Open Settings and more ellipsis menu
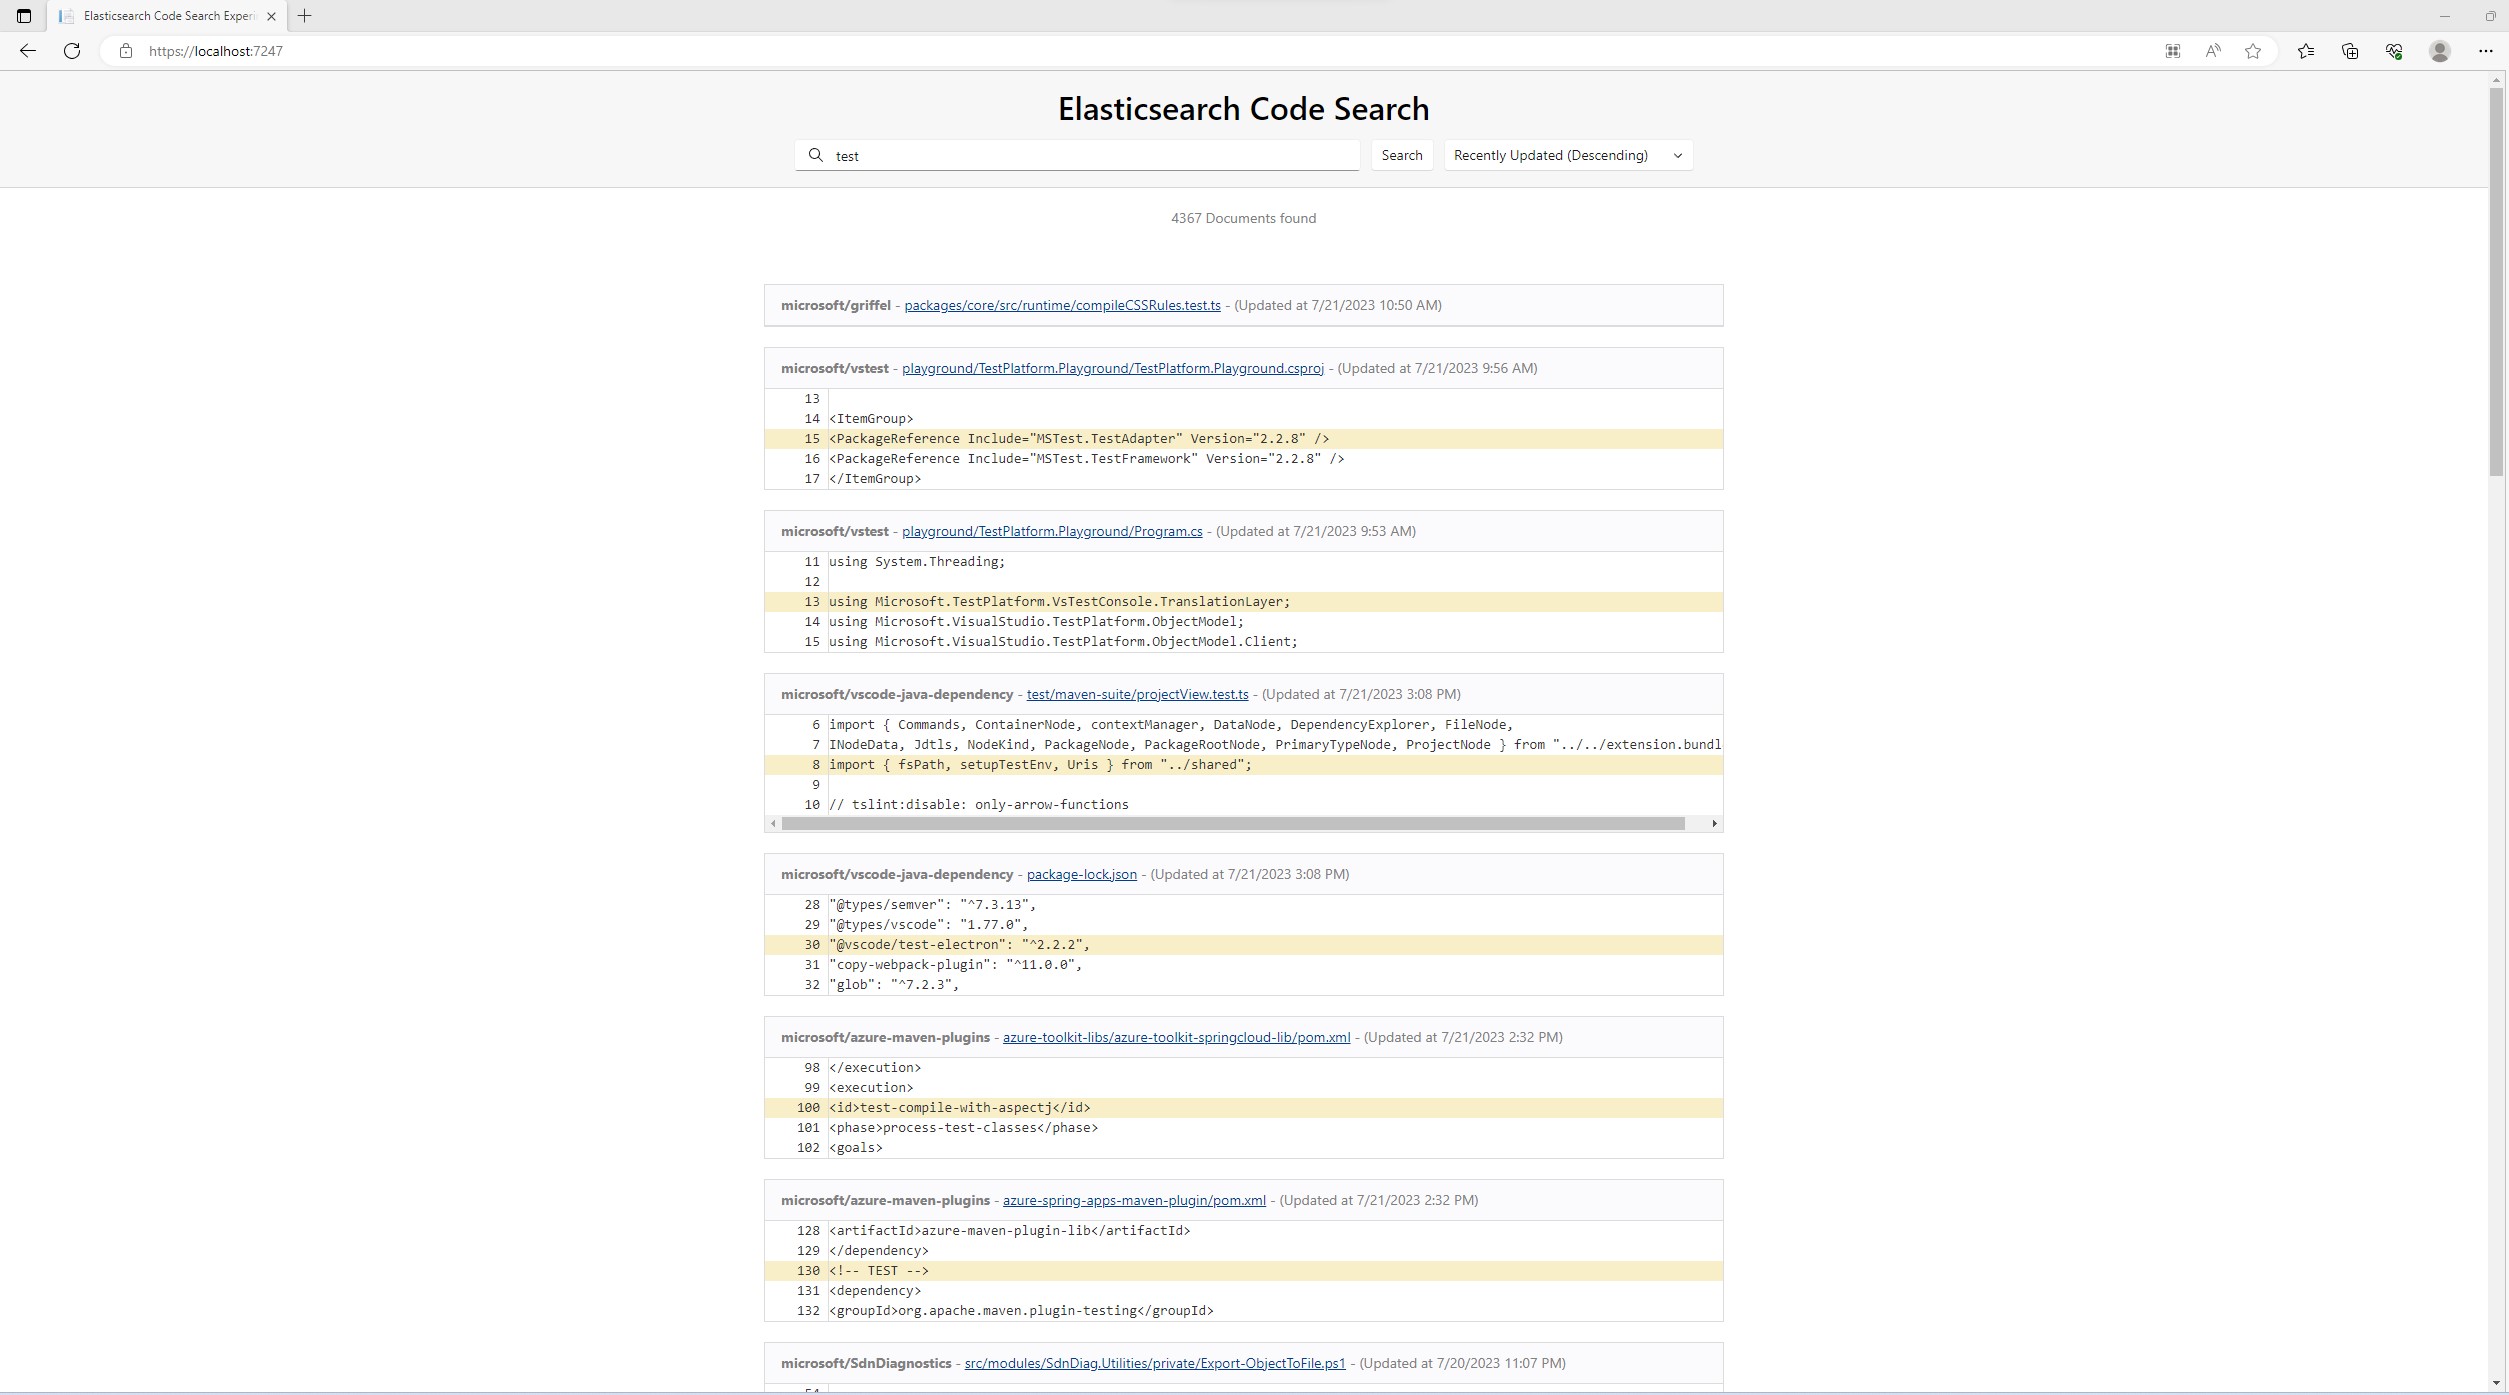The height and width of the screenshot is (1395, 2509). coord(2485,51)
